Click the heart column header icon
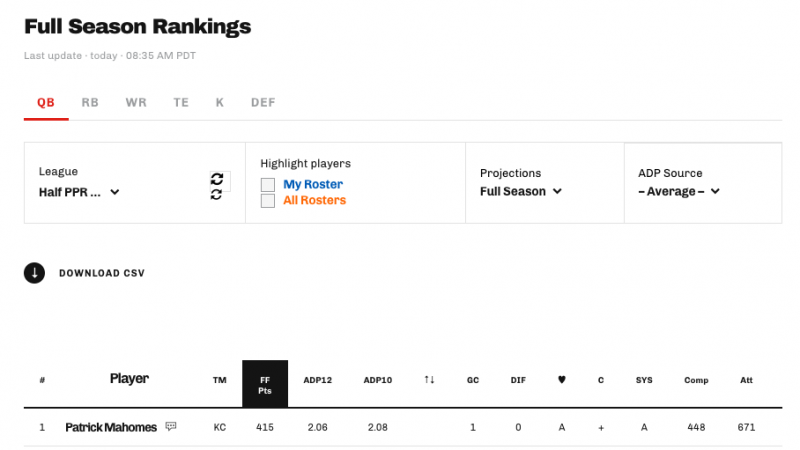This screenshot has height=450, width=800. coord(562,380)
